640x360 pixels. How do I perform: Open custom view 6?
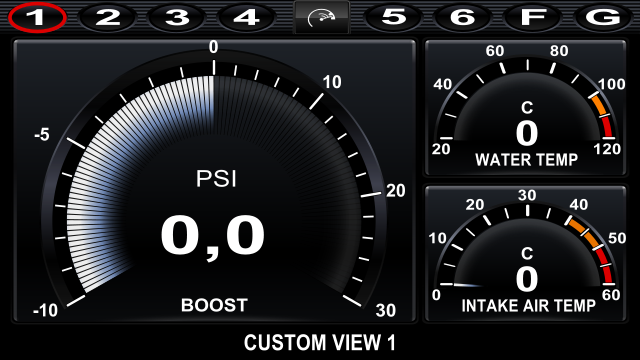click(x=463, y=18)
